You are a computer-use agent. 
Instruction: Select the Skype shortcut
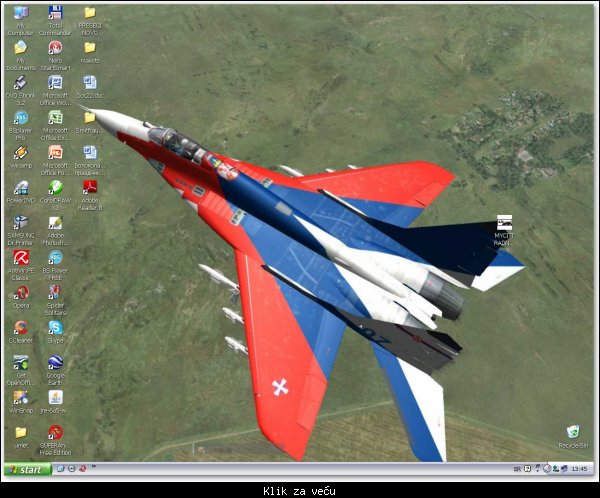pos(55,332)
